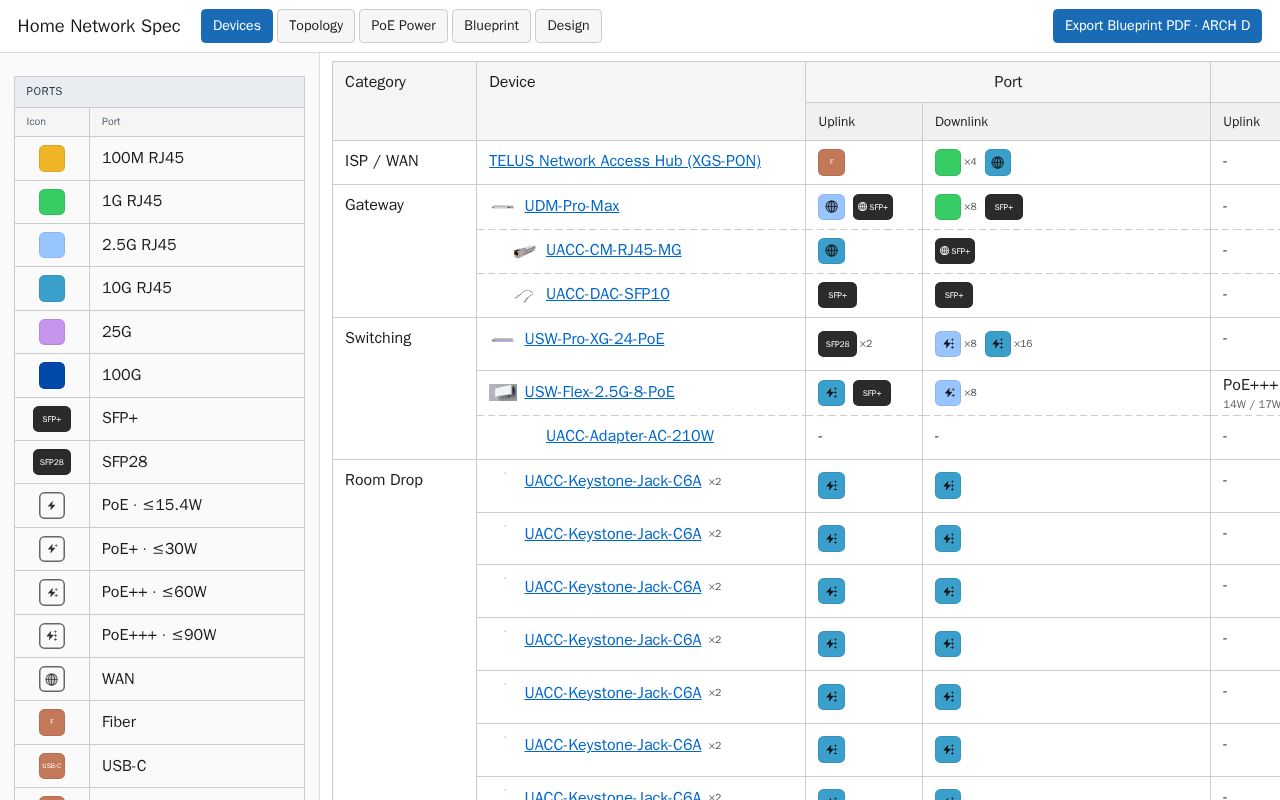Click the UACC-DAC-SFP10 cable thumbnail

[524, 295]
